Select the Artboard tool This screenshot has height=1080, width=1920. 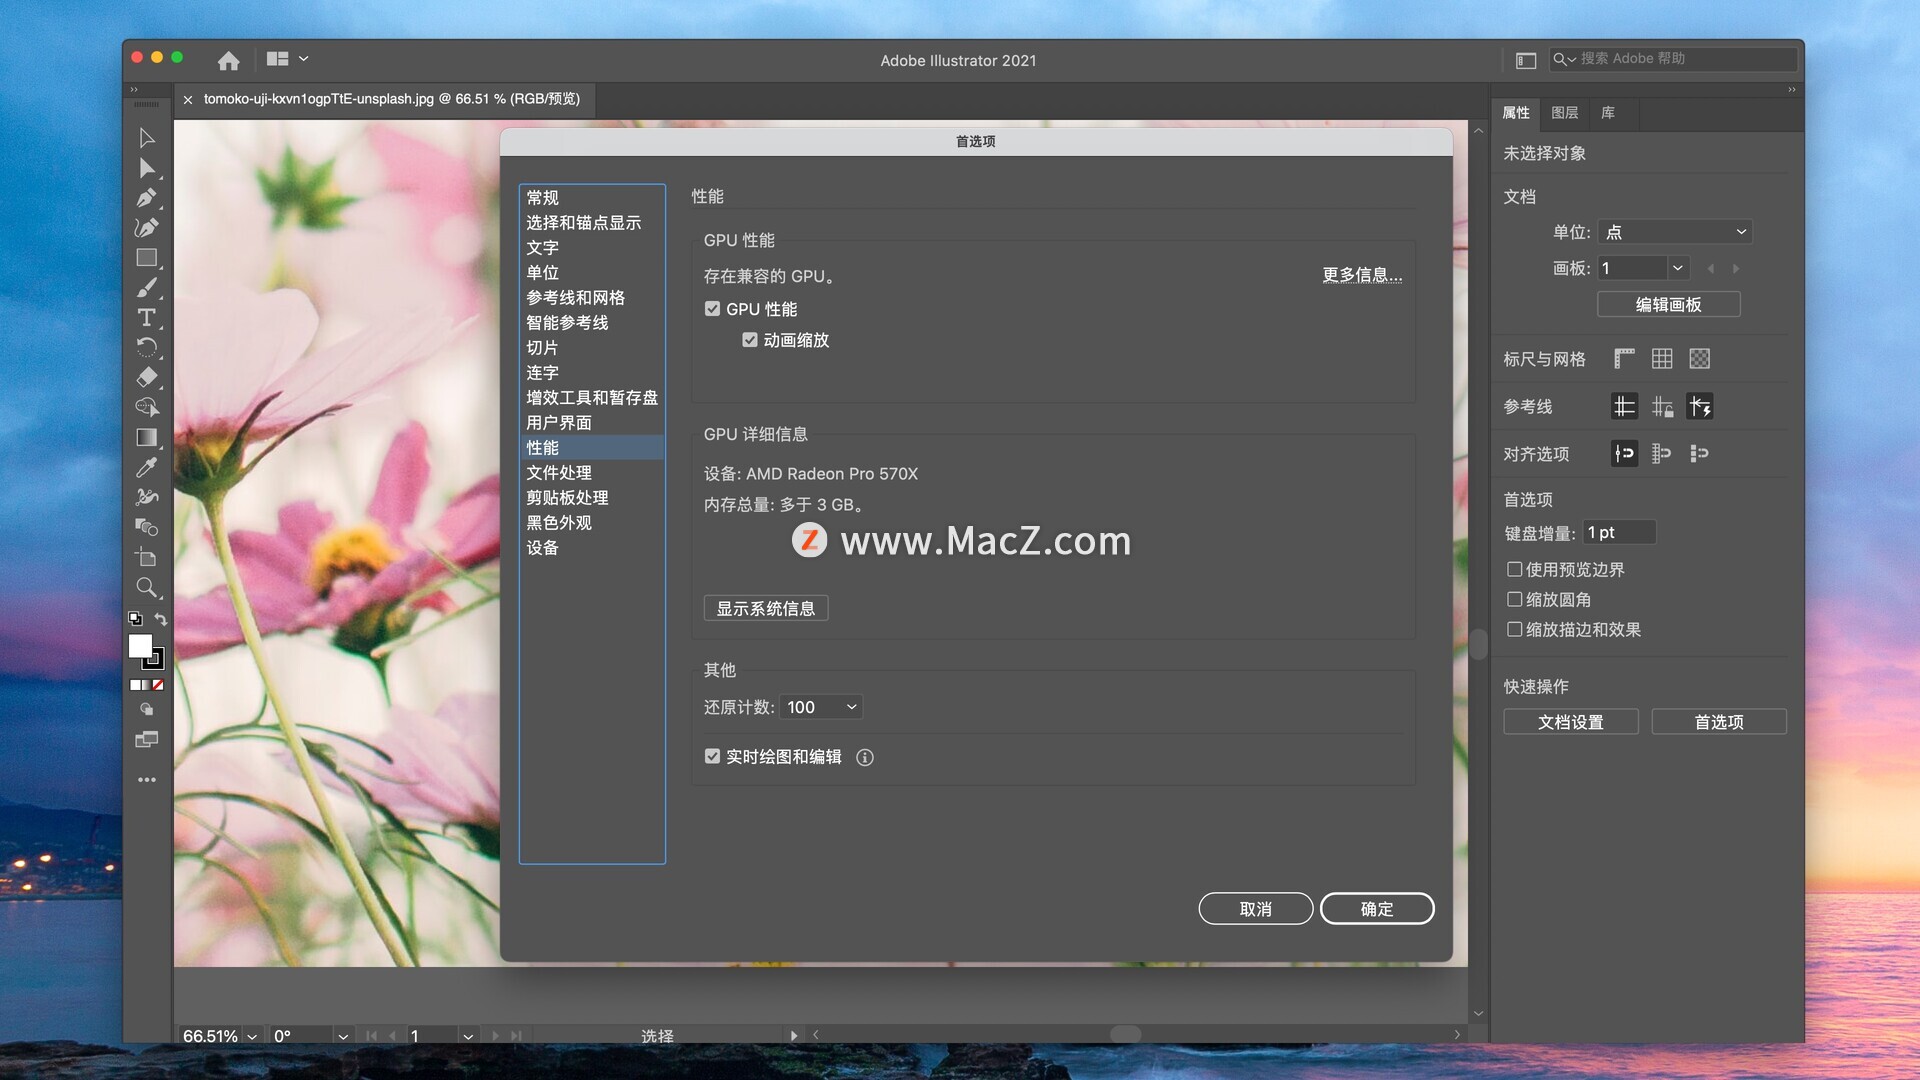pos(147,557)
